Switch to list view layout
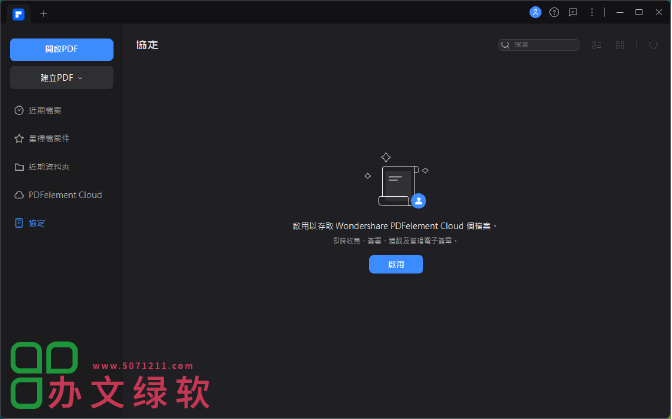 point(597,45)
